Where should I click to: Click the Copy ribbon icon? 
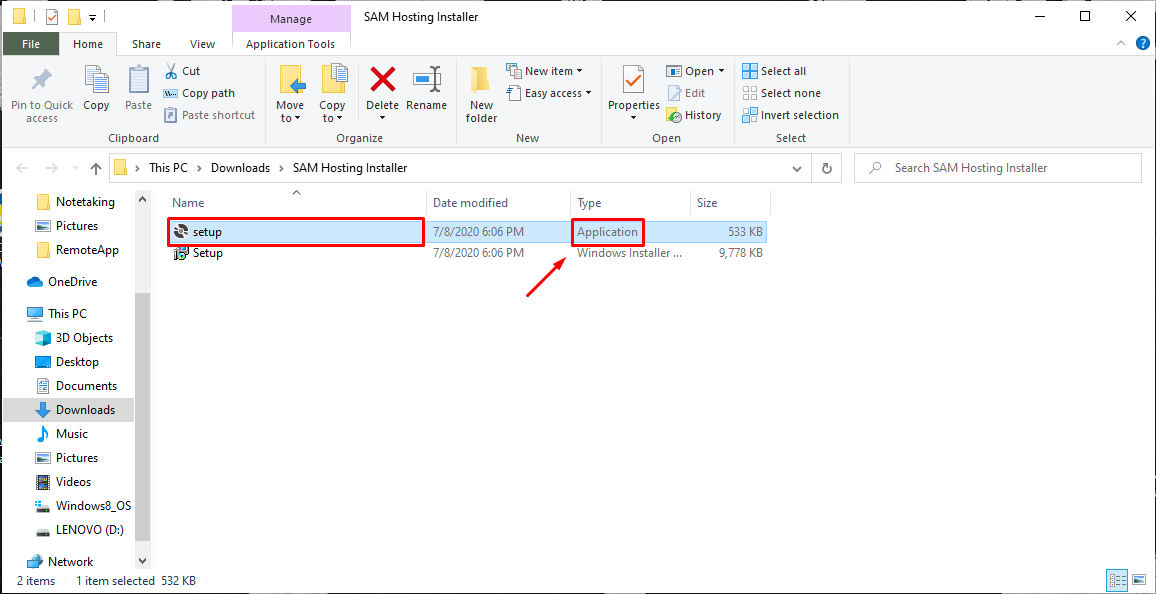pos(96,88)
